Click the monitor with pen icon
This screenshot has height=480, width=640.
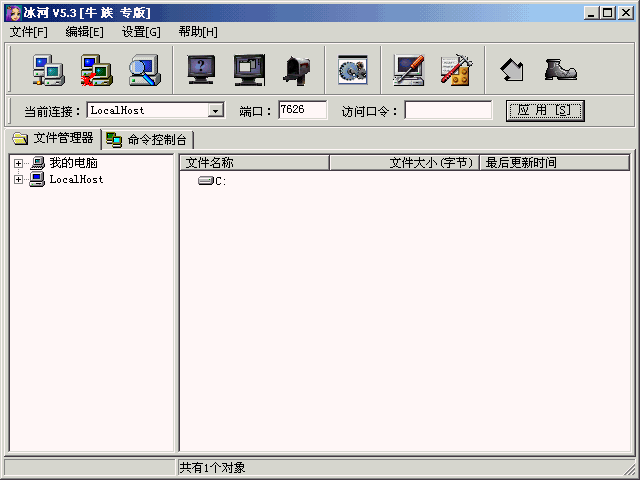click(409, 69)
